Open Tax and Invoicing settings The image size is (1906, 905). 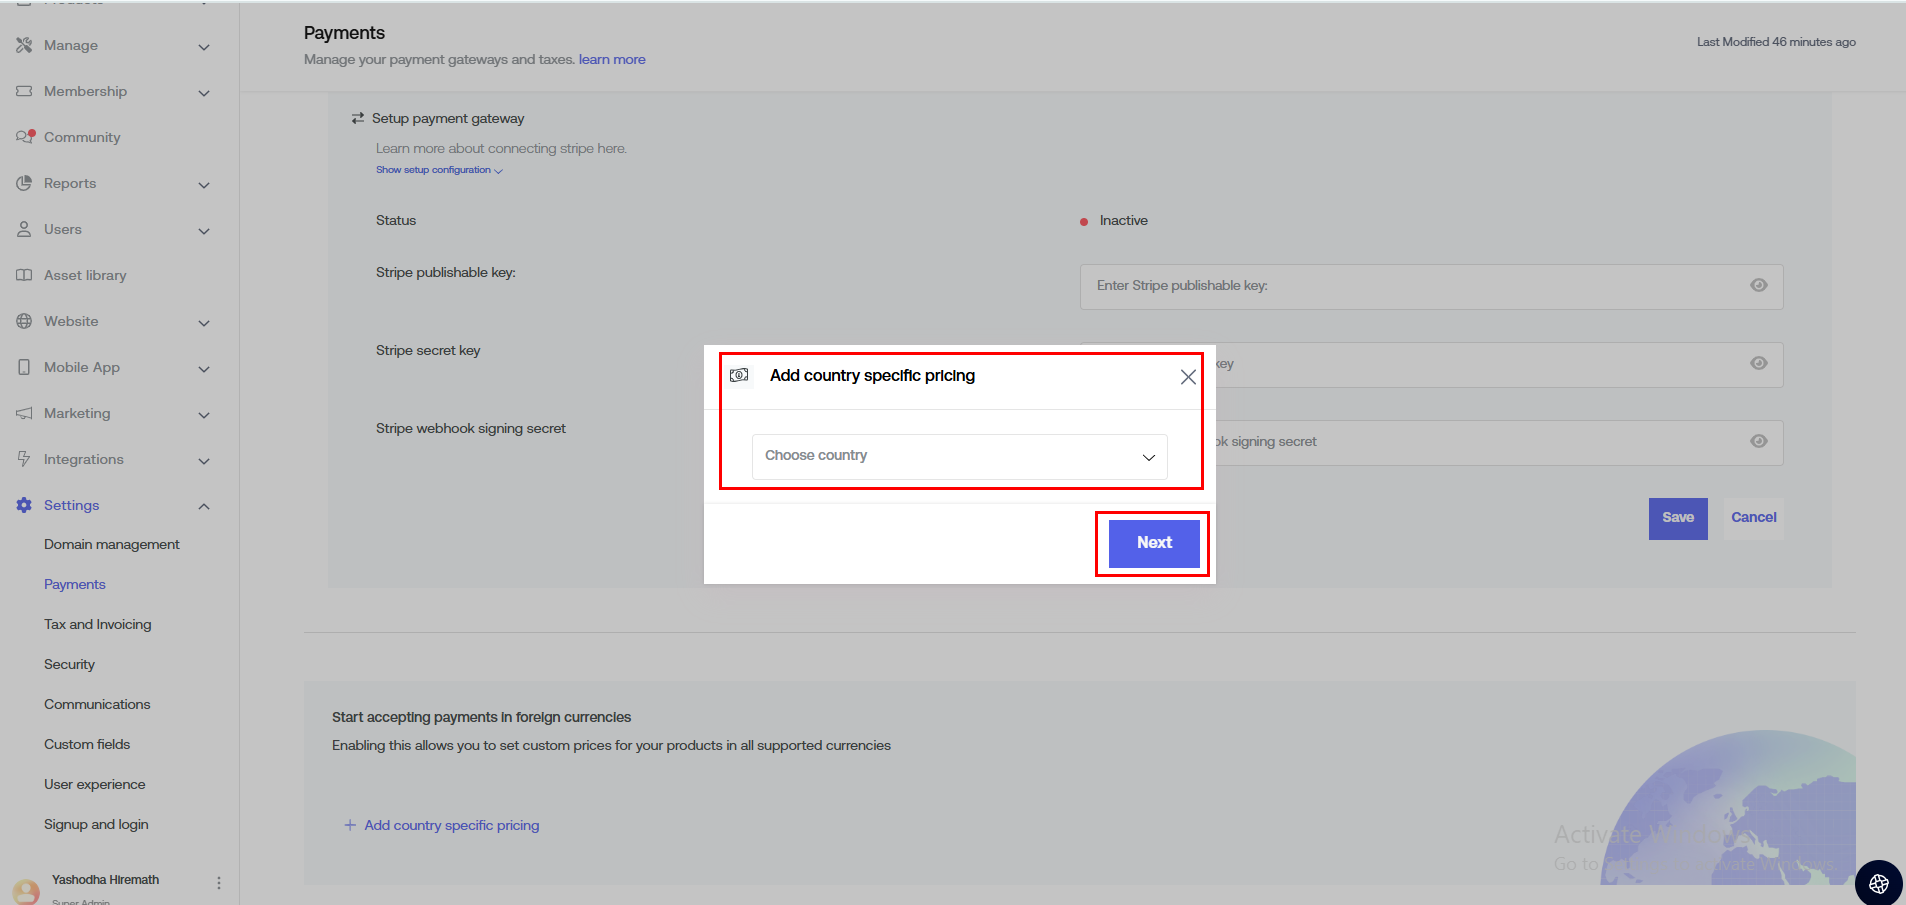point(98,625)
